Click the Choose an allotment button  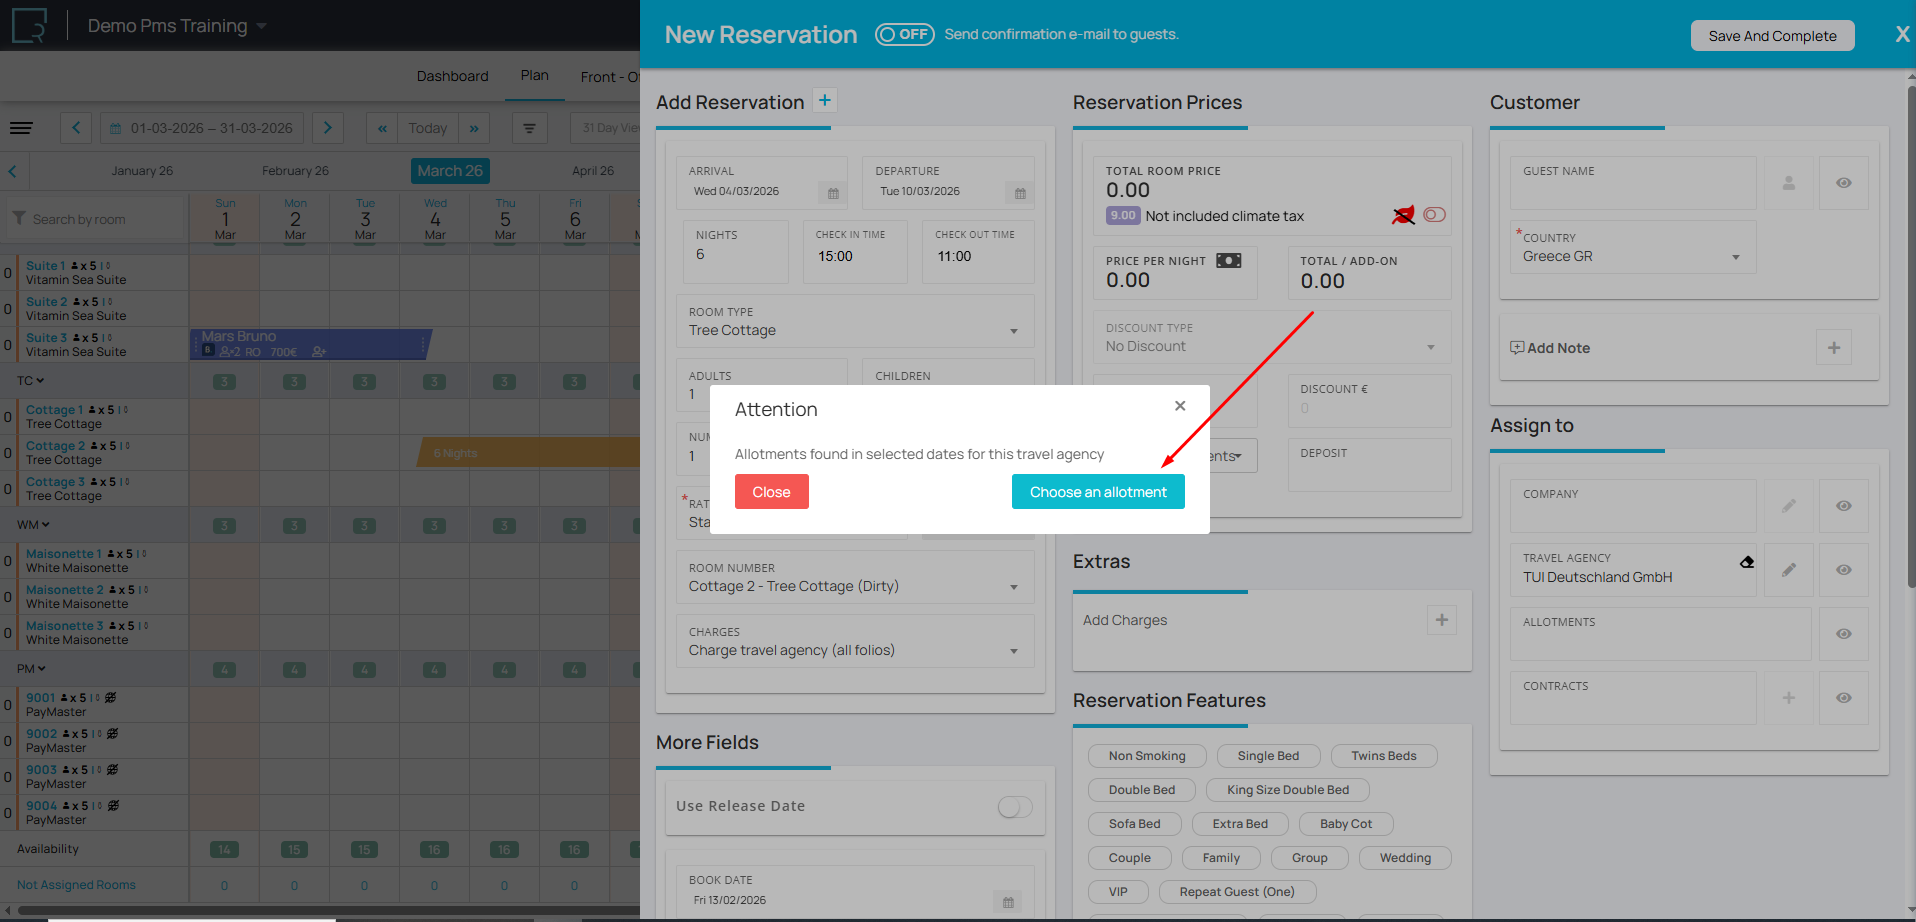[x=1097, y=492]
